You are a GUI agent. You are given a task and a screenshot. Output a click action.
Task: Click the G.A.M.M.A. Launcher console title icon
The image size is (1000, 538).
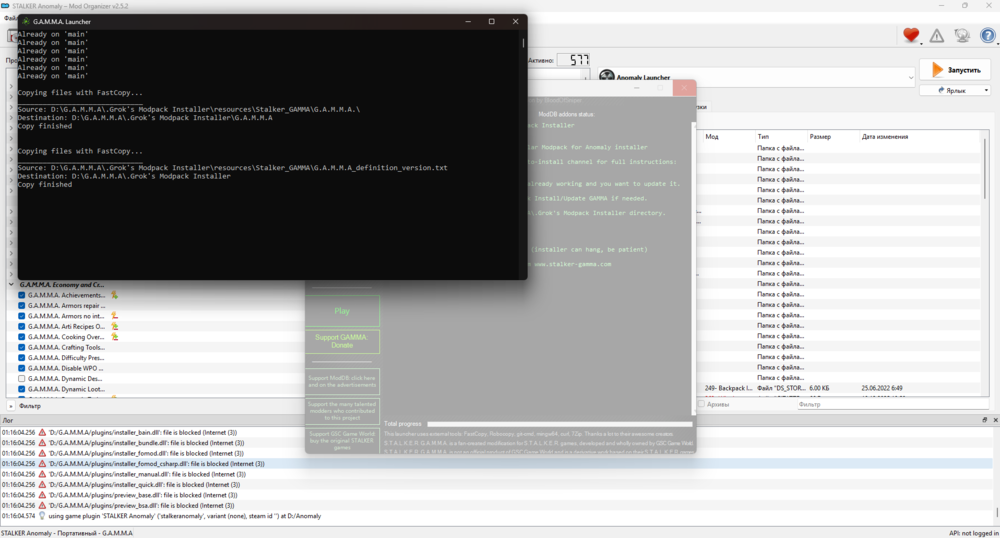coord(26,21)
